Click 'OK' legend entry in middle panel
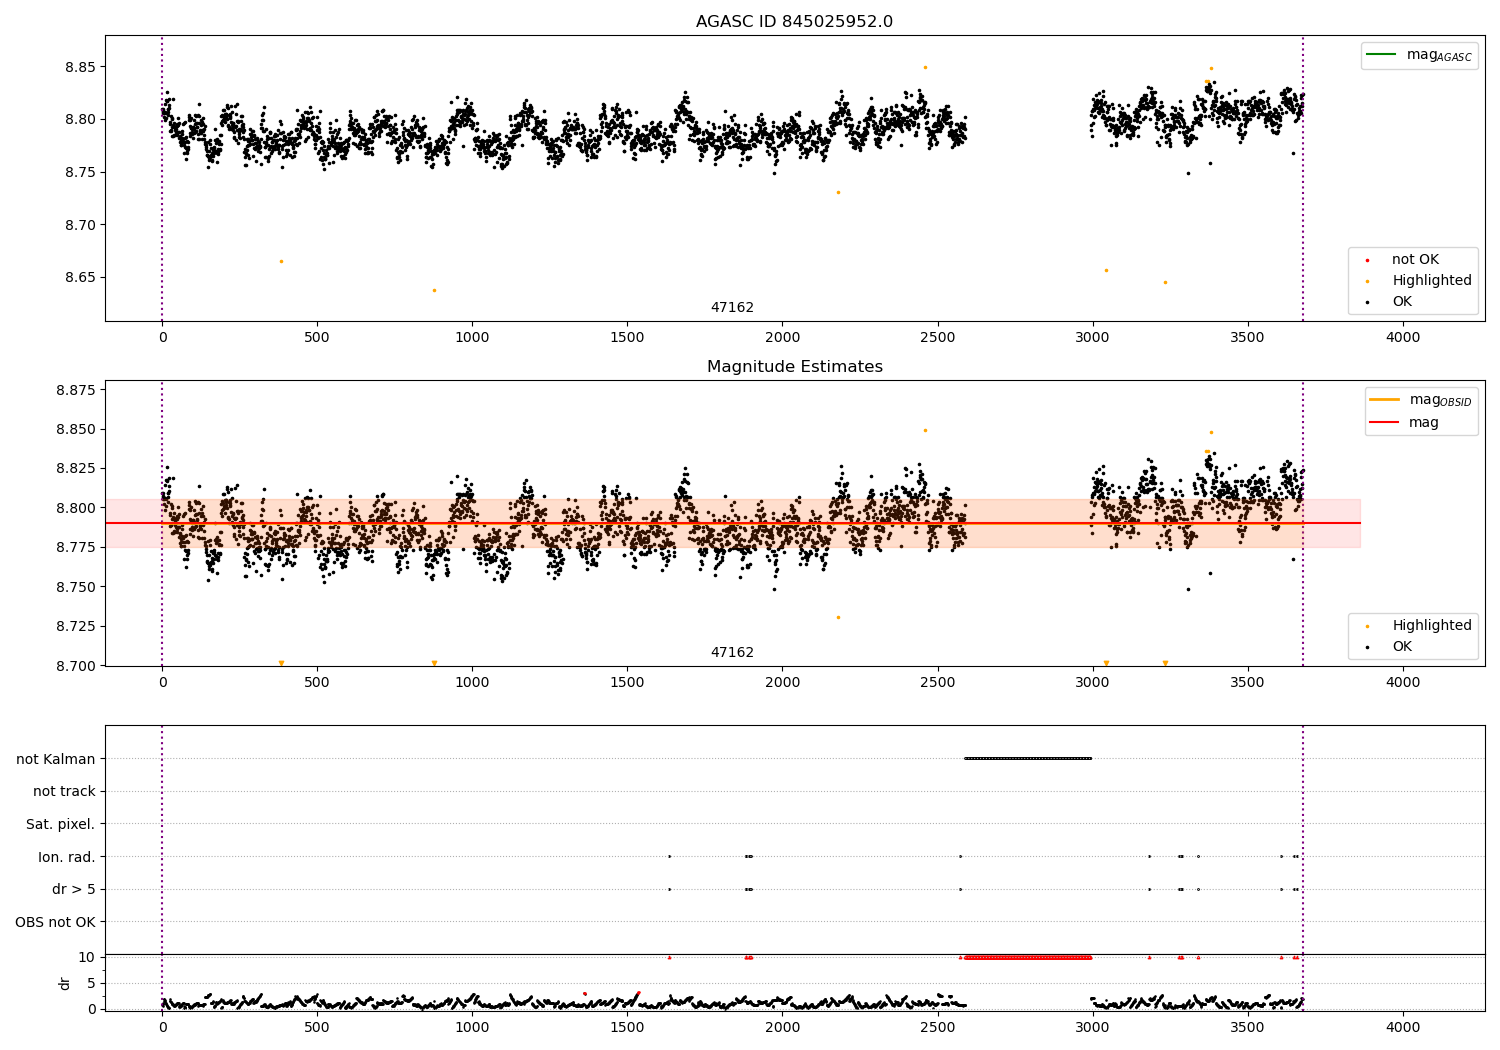This screenshot has height=1050, width=1500. pos(1402,647)
